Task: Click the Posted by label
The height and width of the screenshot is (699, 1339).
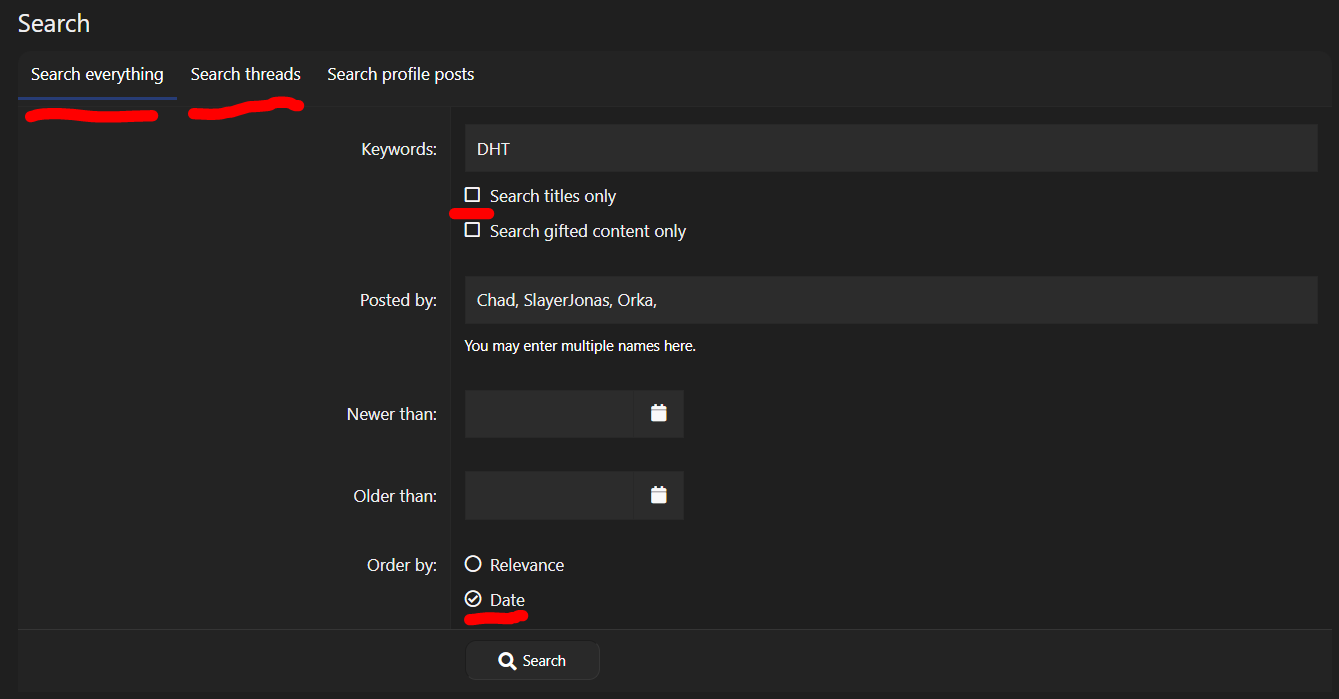Action: point(398,300)
